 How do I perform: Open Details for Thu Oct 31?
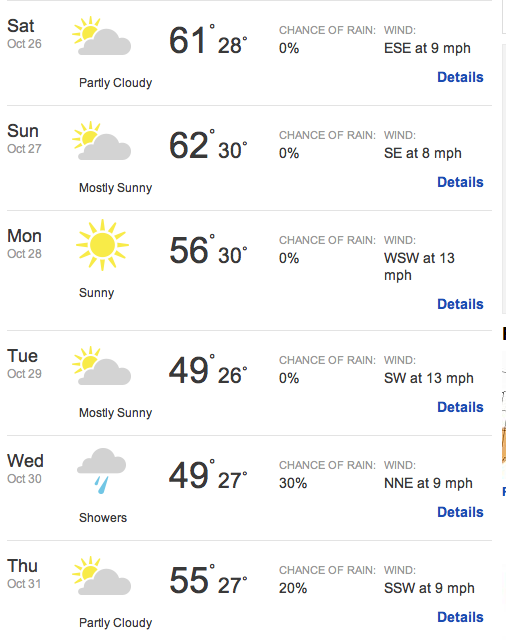(x=460, y=617)
